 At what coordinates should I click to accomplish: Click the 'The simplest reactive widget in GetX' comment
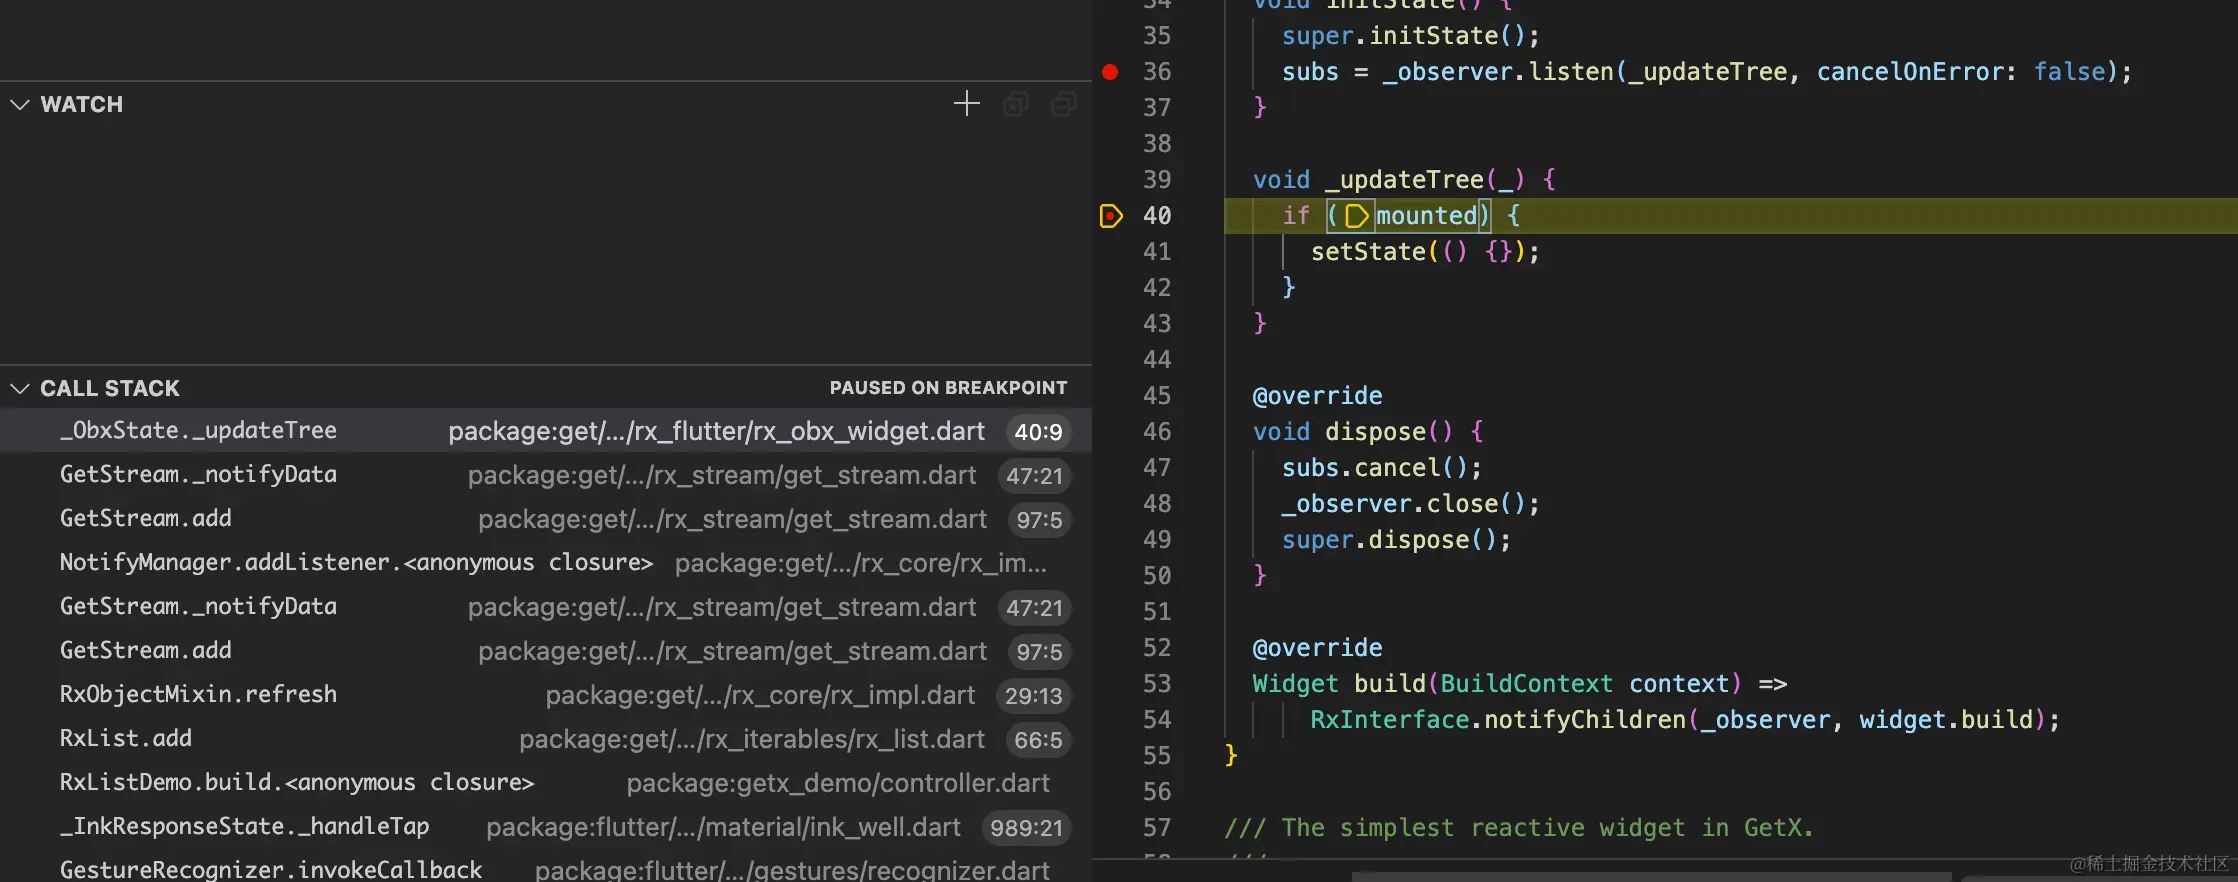1519,828
